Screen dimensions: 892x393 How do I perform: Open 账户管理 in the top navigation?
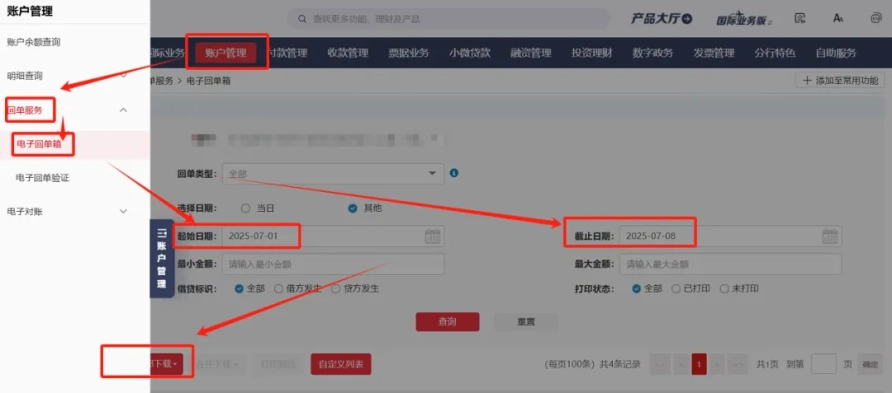tap(226, 53)
